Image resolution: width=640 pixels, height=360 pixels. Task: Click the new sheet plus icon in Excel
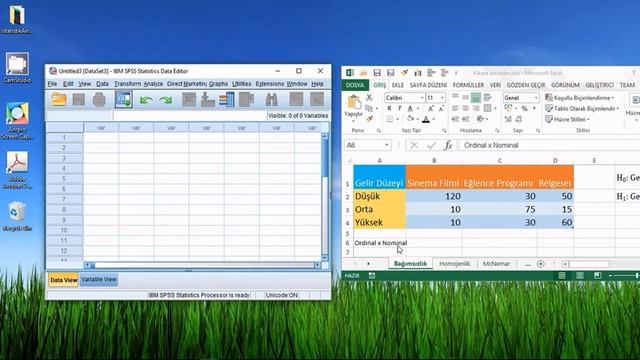coord(540,264)
